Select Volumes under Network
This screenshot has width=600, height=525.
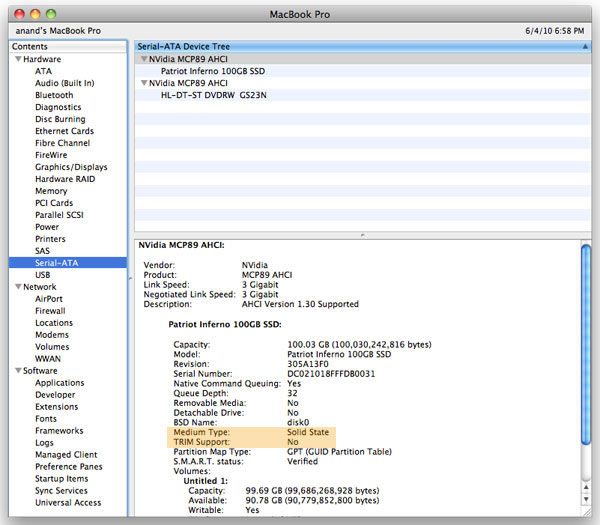[52, 347]
